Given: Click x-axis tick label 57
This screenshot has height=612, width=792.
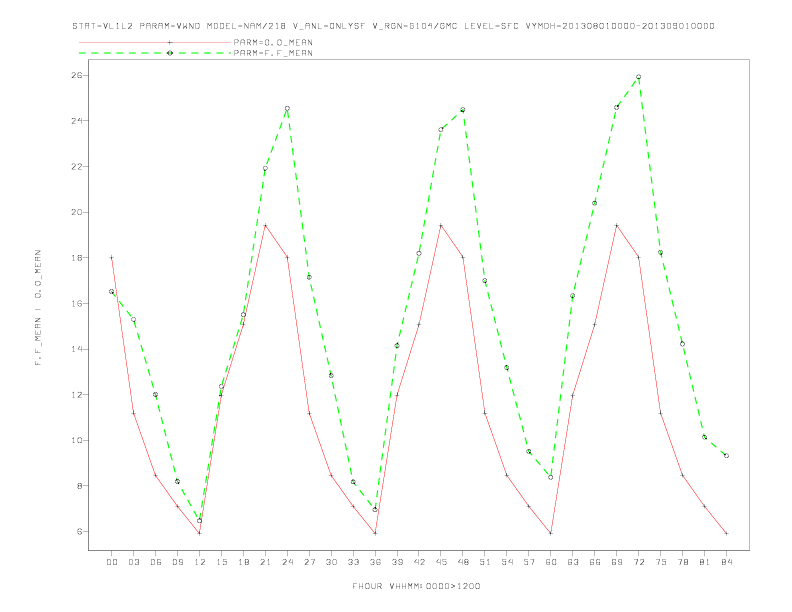Looking at the screenshot, I should [x=529, y=562].
